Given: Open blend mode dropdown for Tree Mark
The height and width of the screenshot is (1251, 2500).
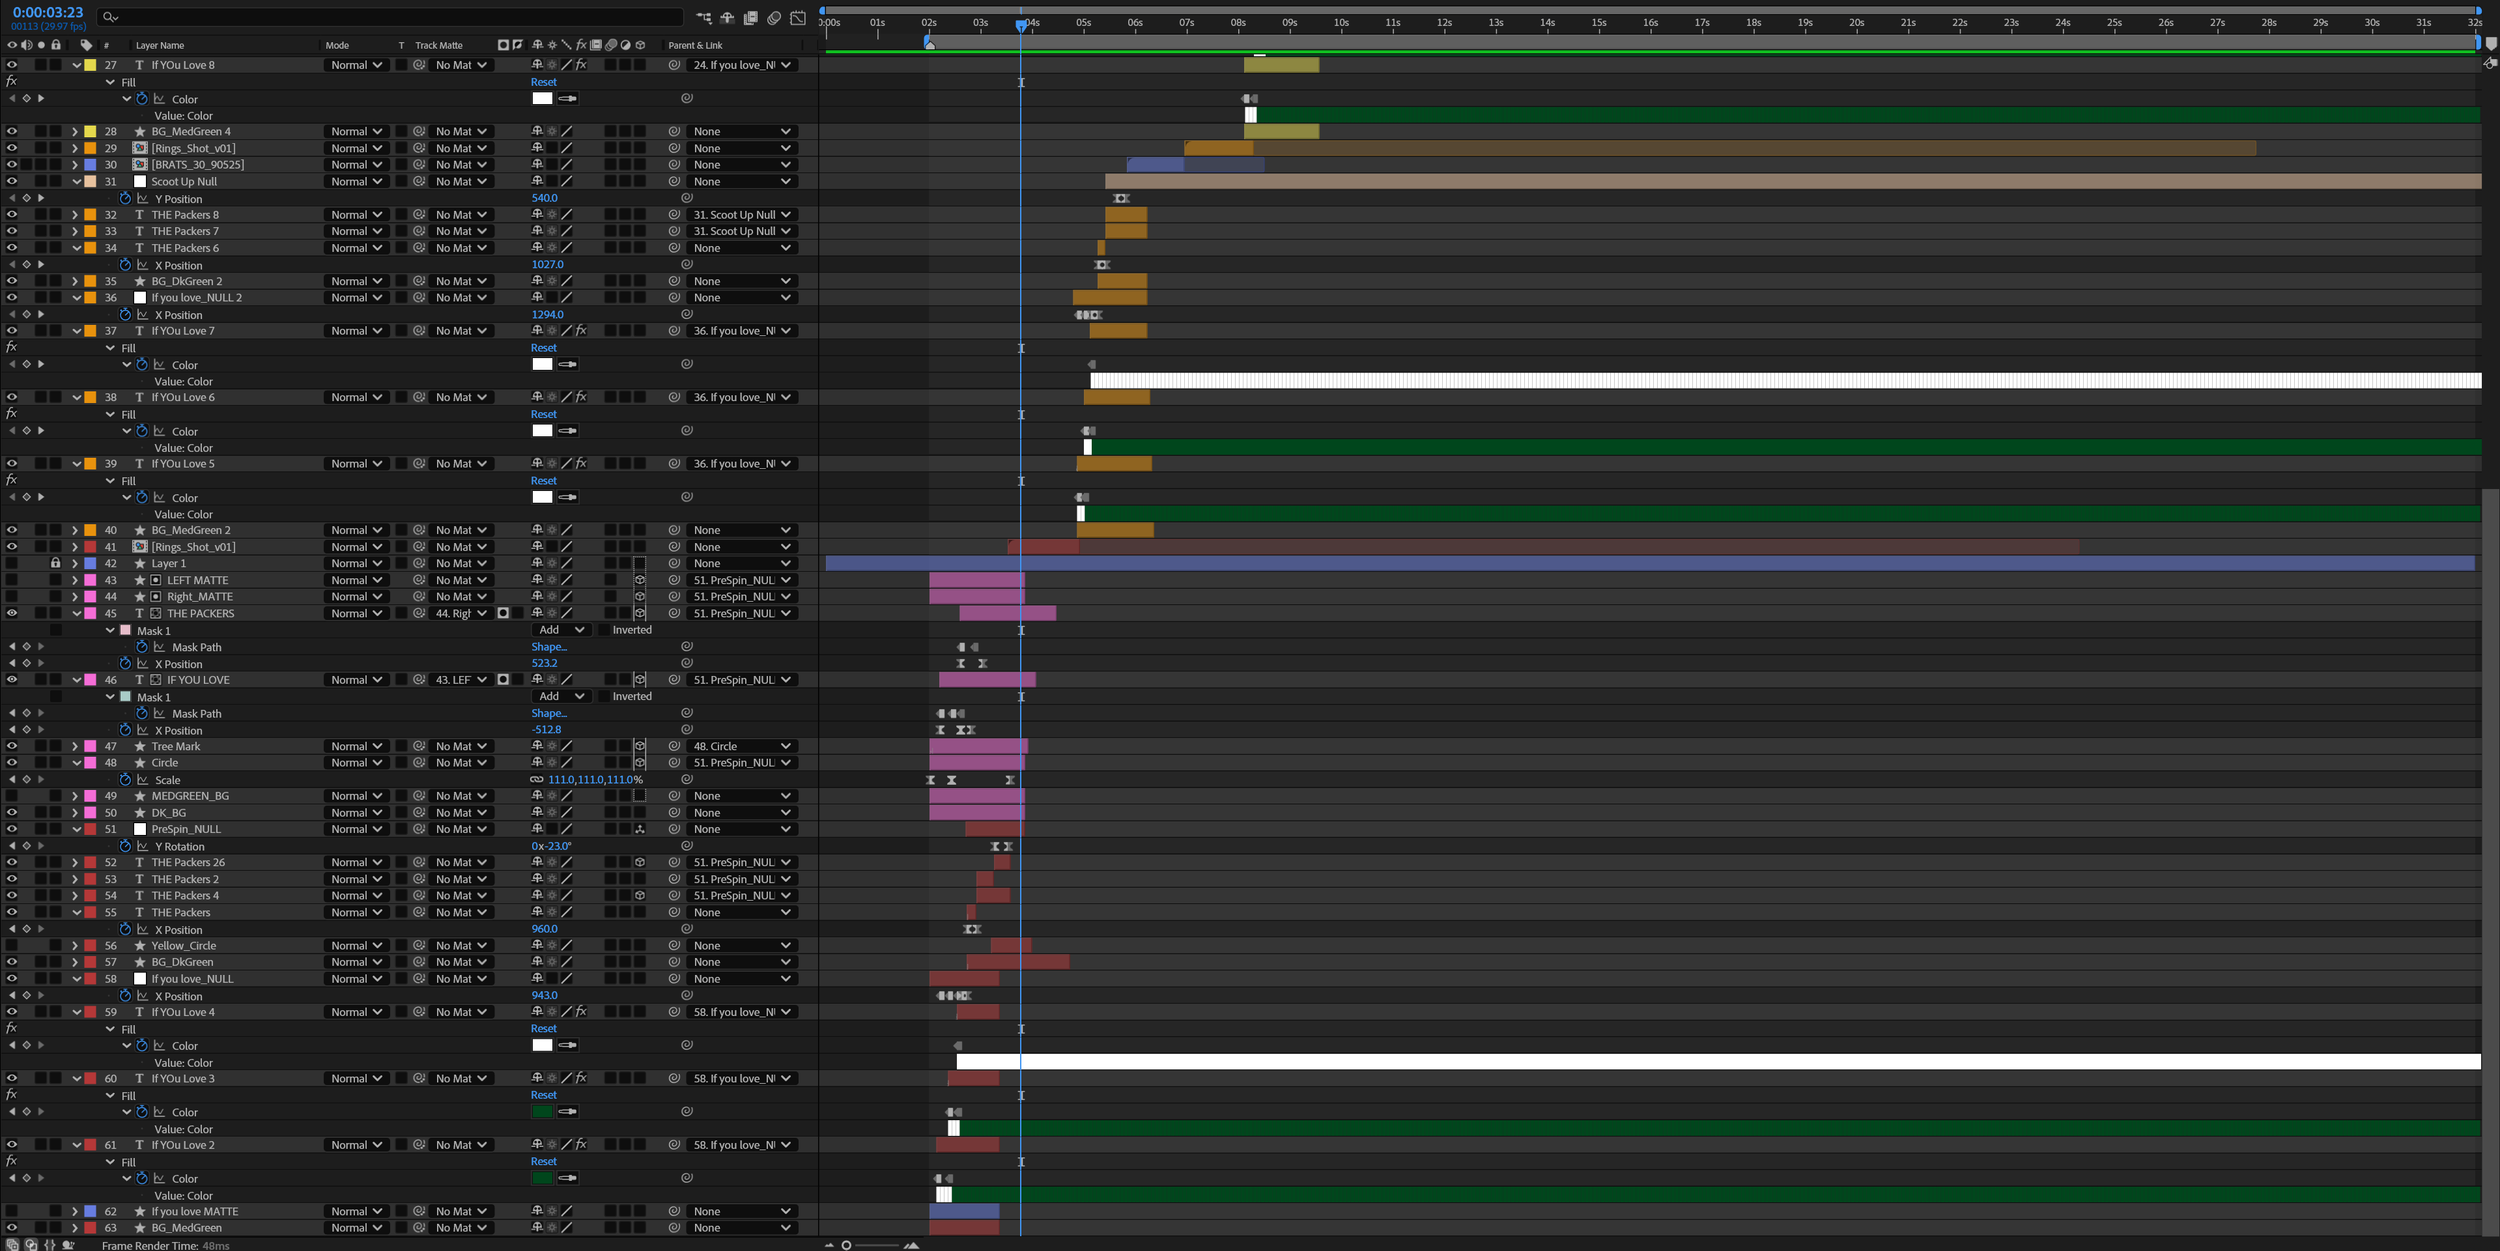Looking at the screenshot, I should (x=356, y=746).
